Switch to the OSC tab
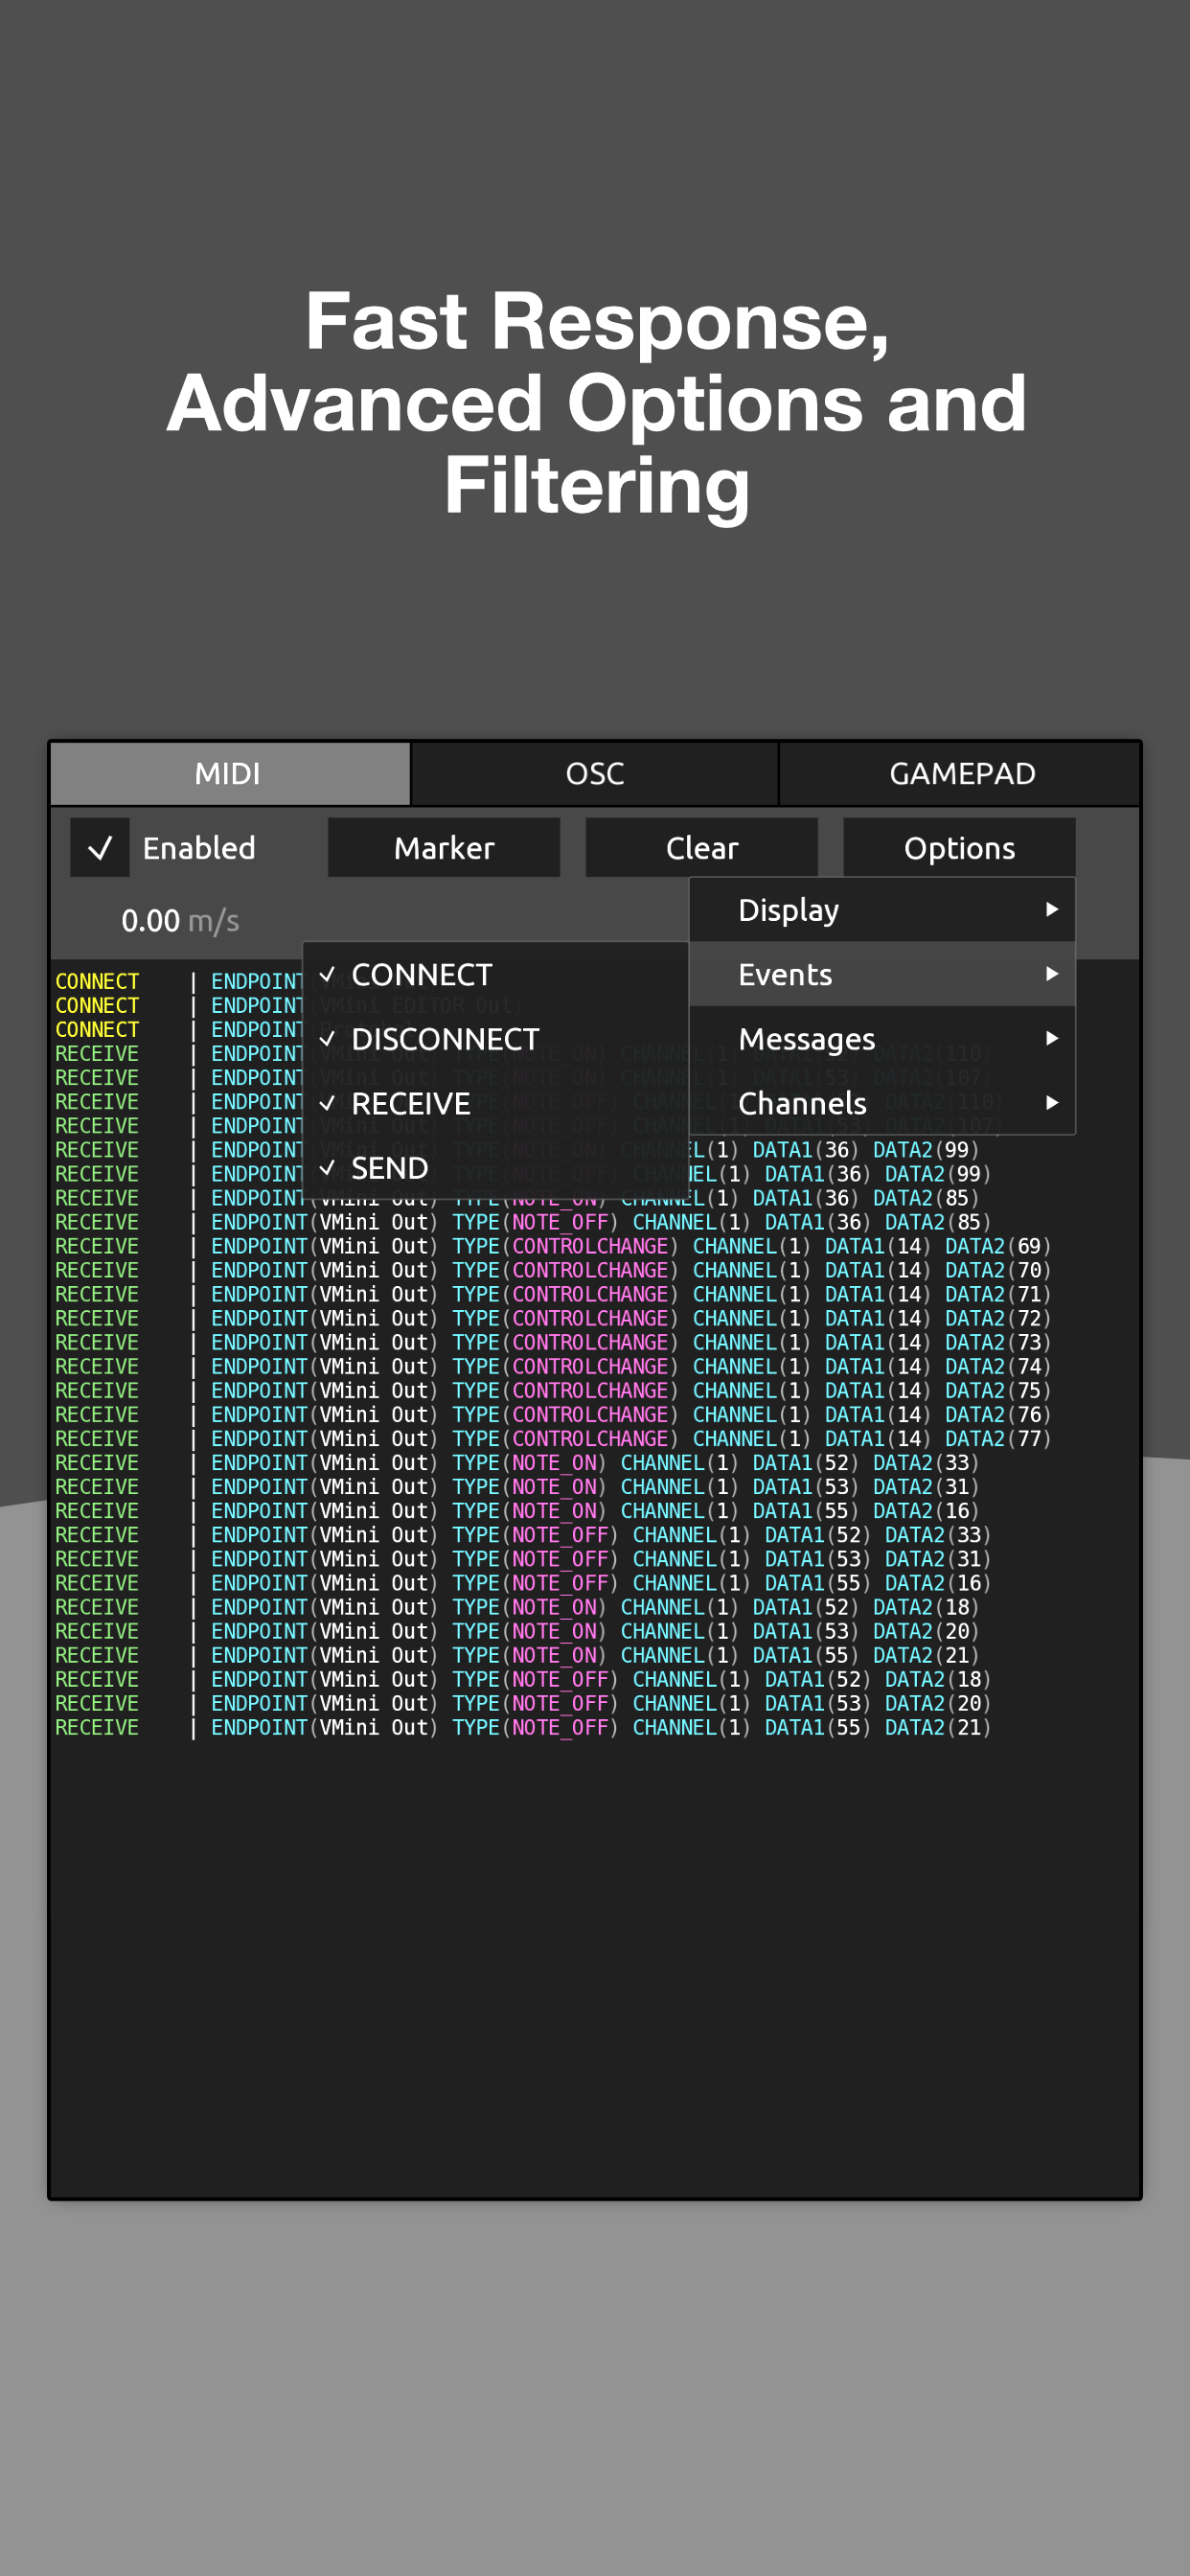Image resolution: width=1190 pixels, height=2576 pixels. pos(595,774)
